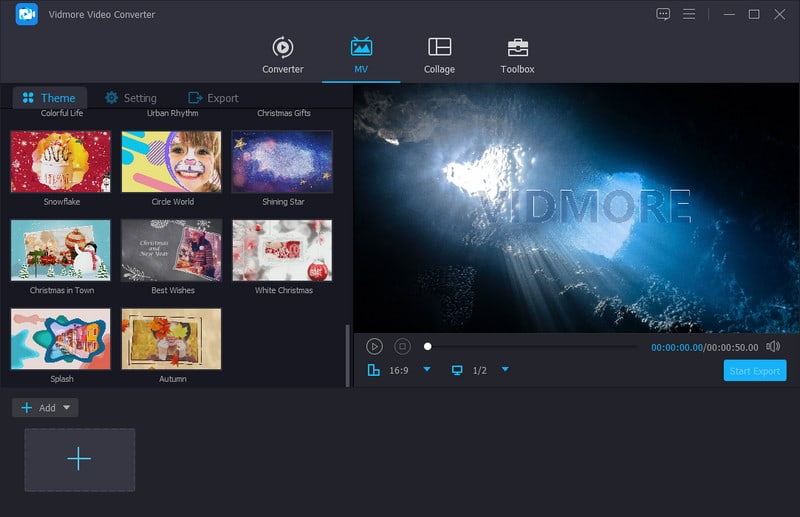The width and height of the screenshot is (800, 517).
Task: Click the Start Export button
Action: (x=755, y=371)
